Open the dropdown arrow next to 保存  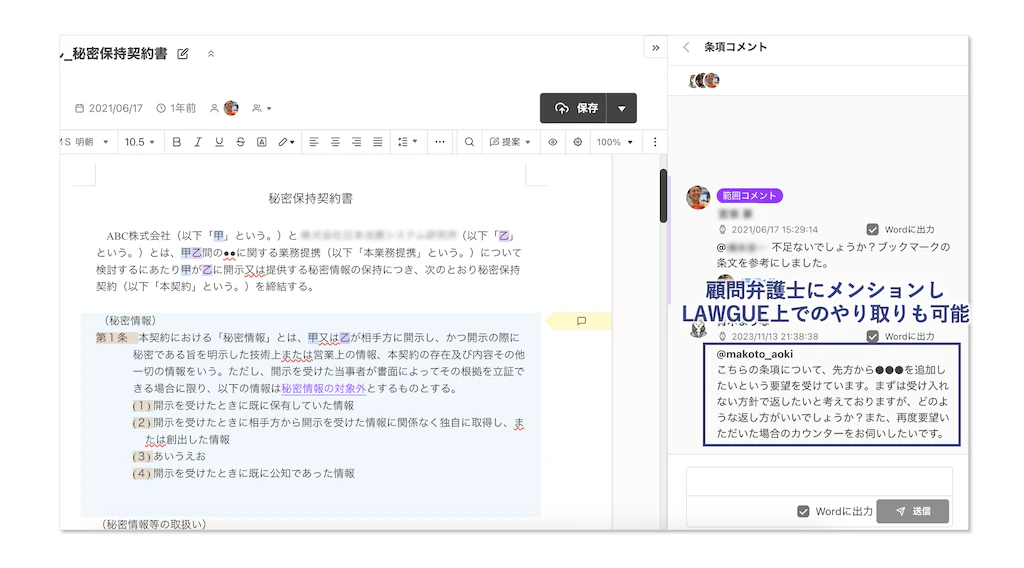tap(622, 108)
